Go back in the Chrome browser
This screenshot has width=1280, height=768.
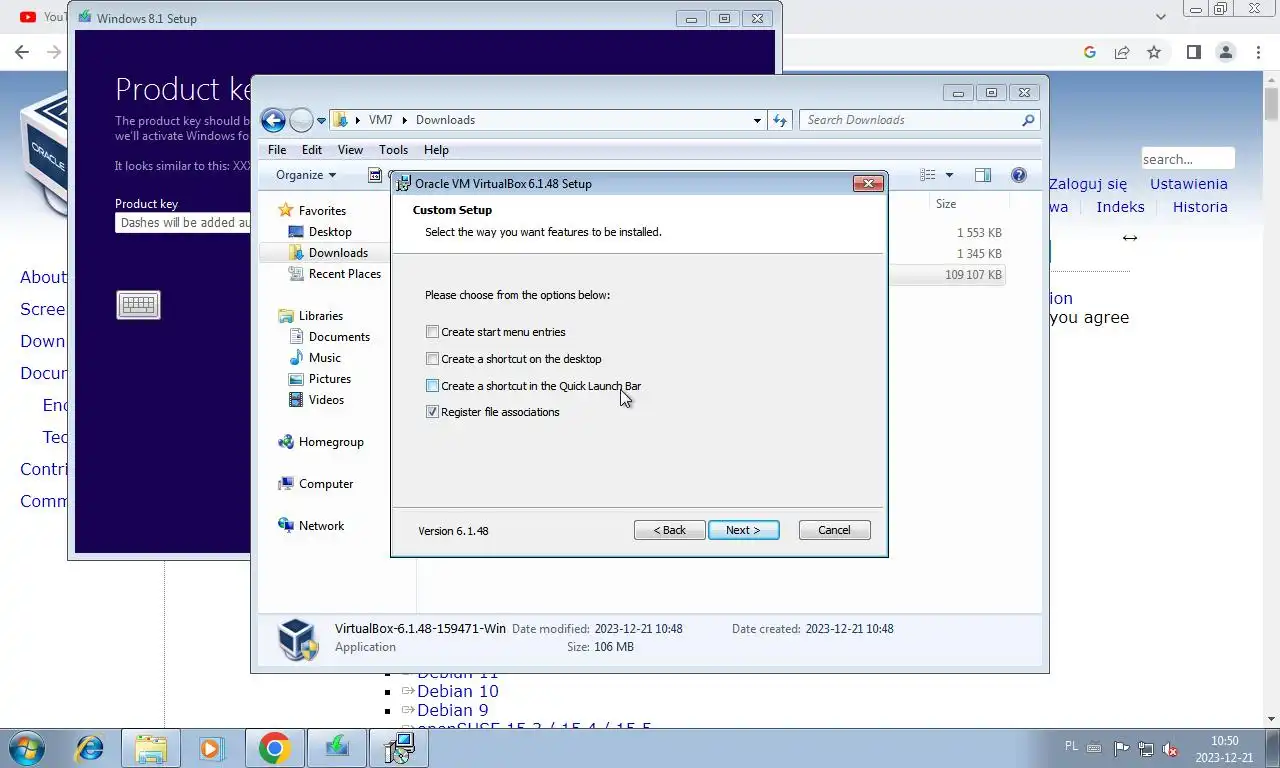coord(22,52)
